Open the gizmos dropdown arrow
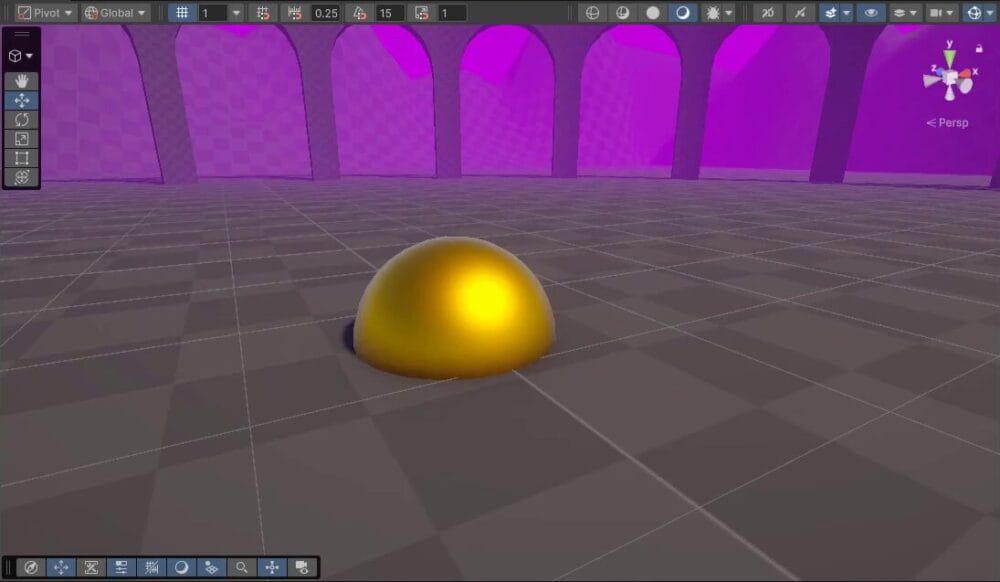 click(990, 13)
